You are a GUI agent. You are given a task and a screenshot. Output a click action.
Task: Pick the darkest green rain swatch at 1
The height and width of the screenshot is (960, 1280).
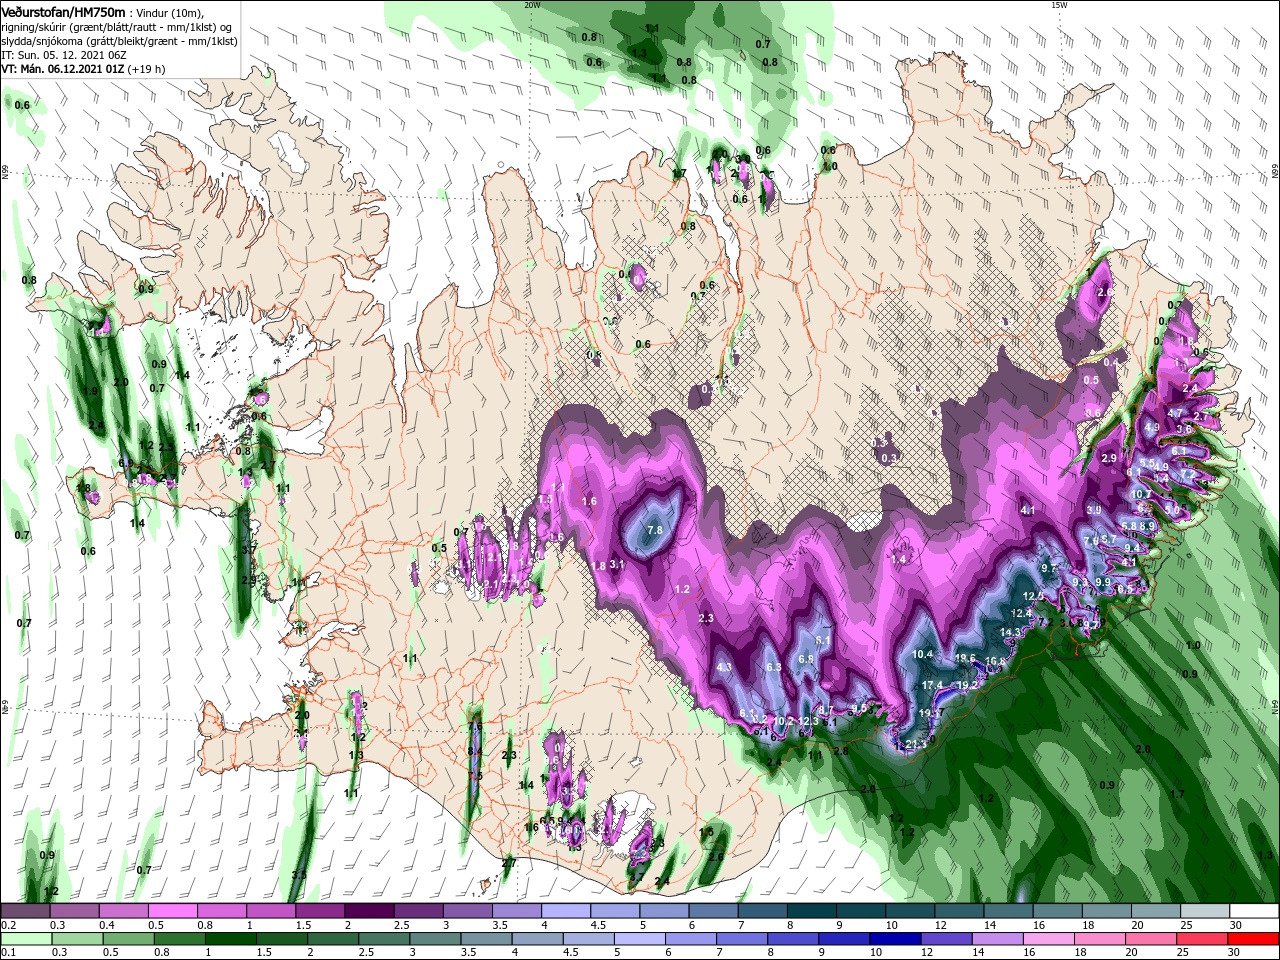click(229, 939)
